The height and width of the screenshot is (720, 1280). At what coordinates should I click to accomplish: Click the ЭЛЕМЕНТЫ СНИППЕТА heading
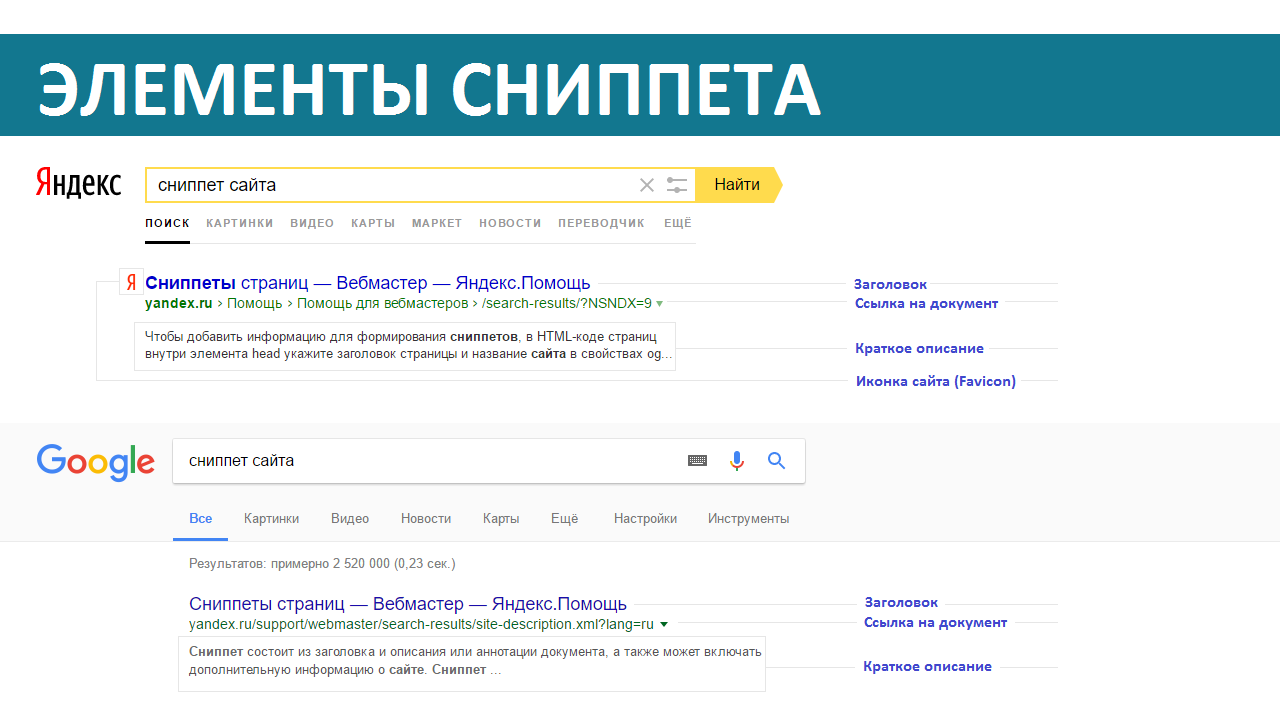tap(430, 88)
